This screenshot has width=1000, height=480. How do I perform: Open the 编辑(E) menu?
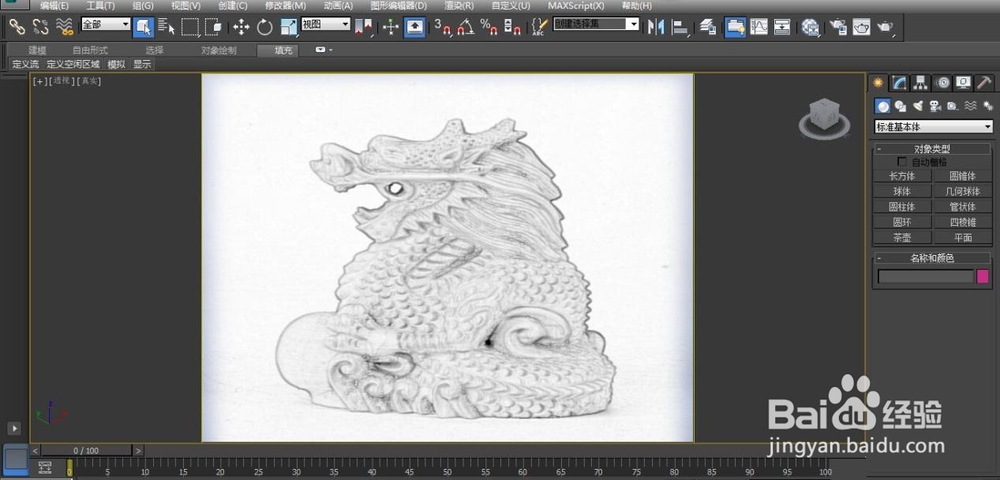click(54, 6)
